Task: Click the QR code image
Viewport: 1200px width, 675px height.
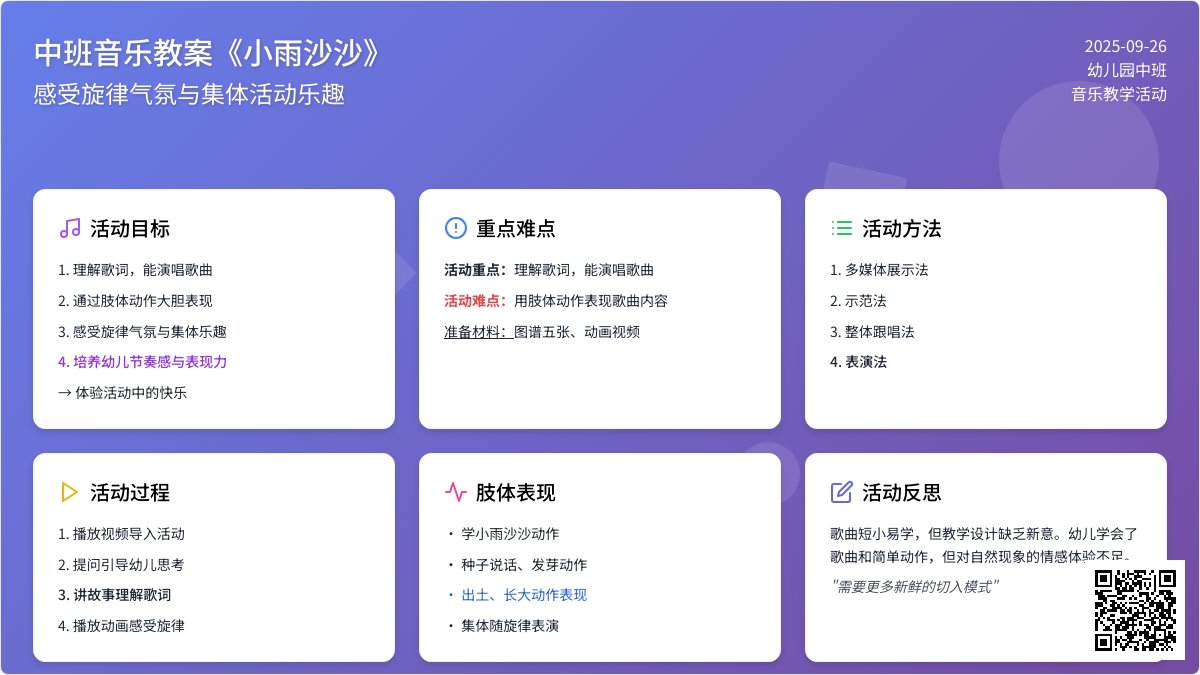Action: [x=1135, y=610]
